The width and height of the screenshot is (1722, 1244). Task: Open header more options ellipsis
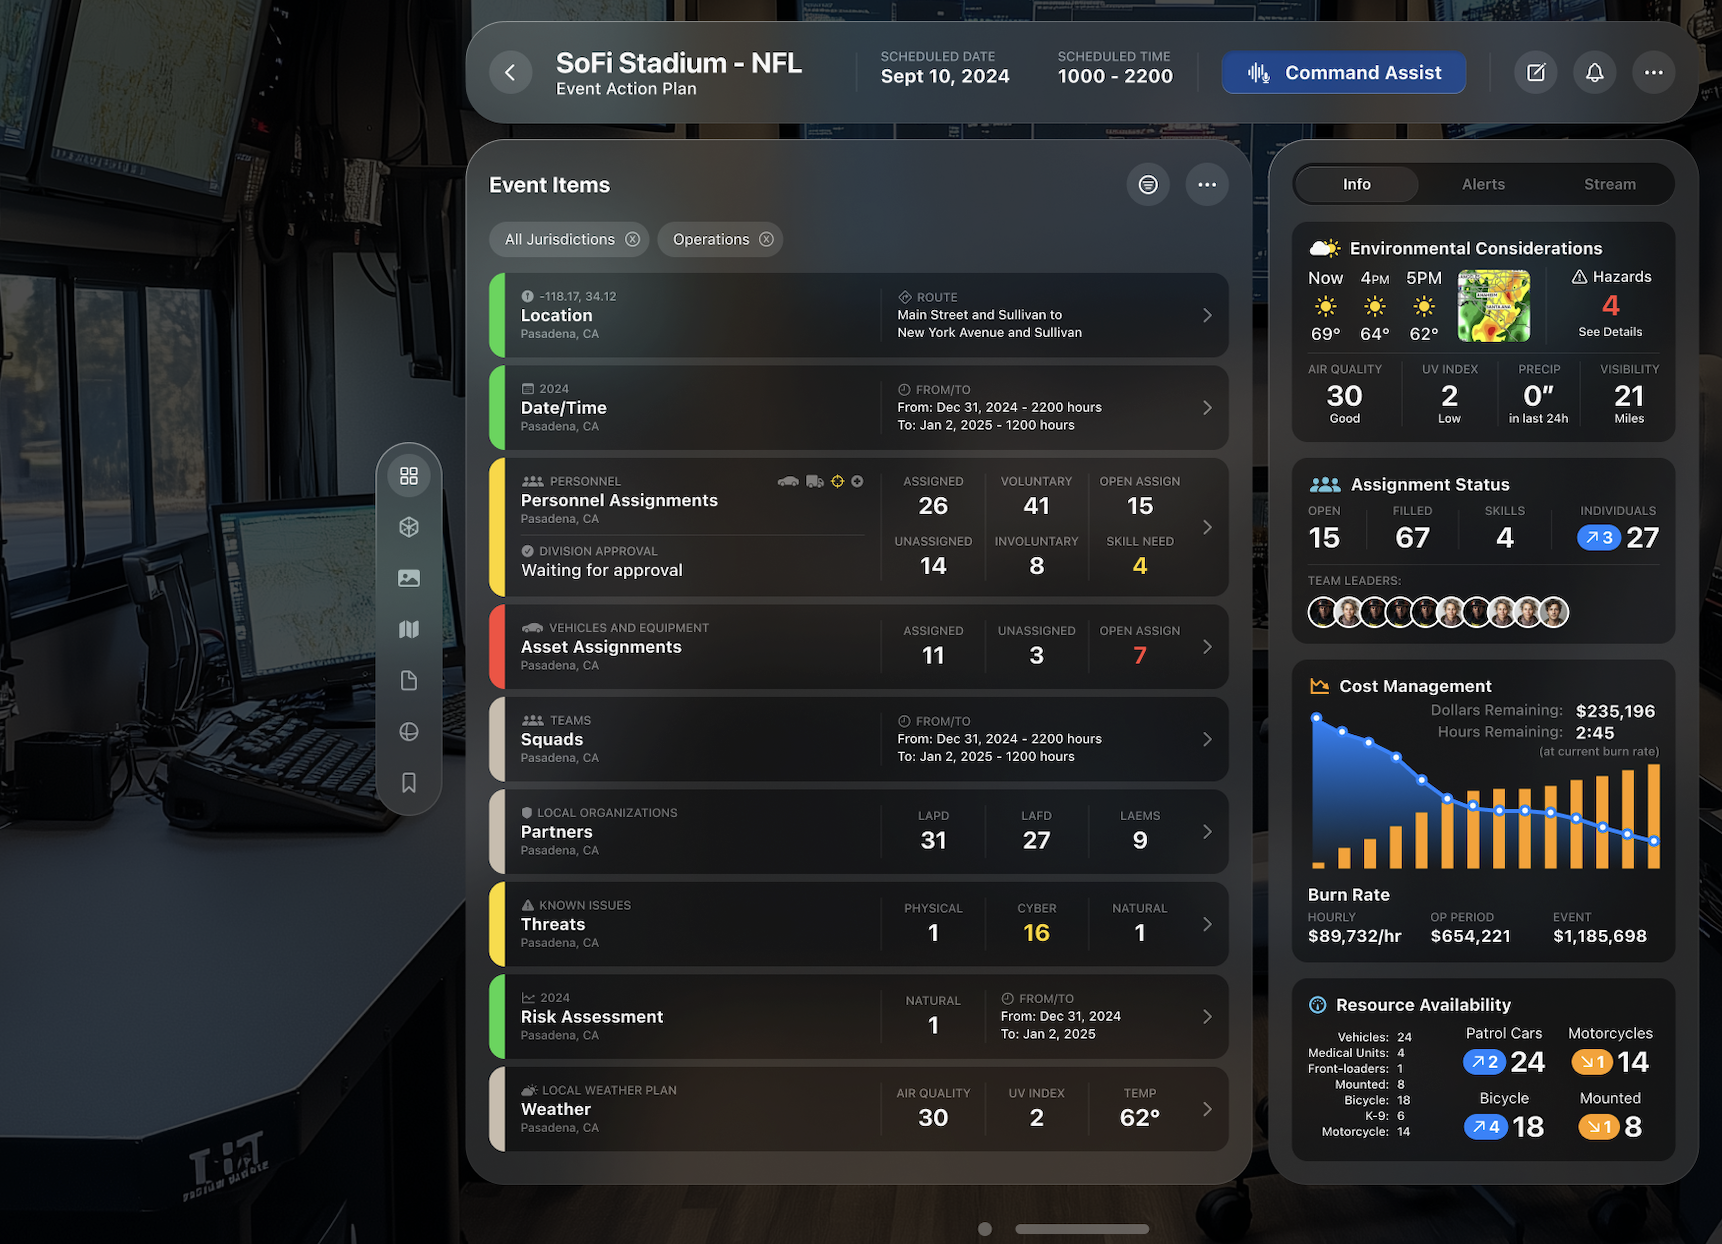coord(1654,73)
